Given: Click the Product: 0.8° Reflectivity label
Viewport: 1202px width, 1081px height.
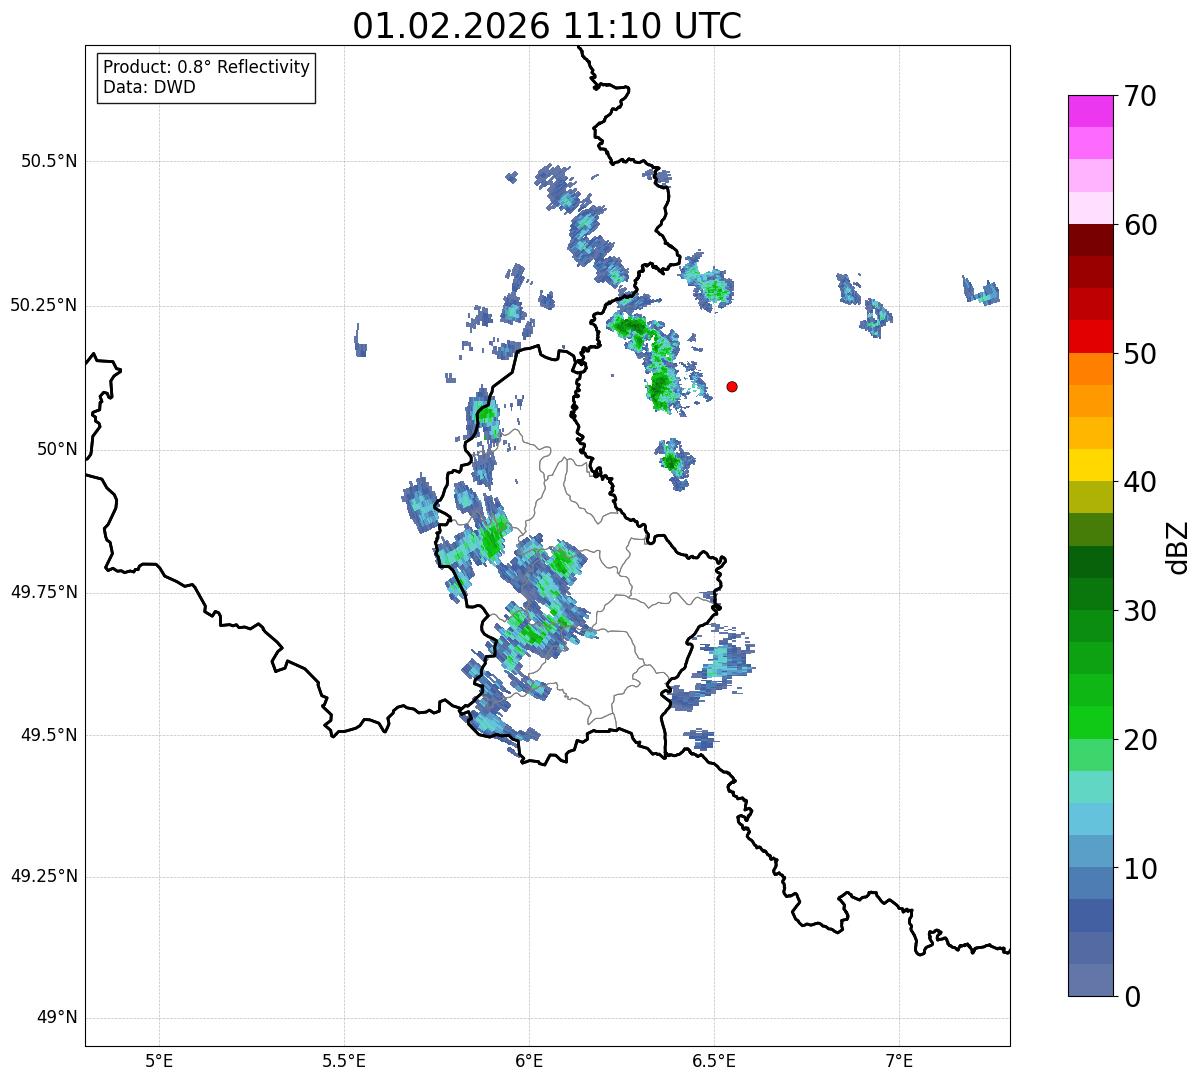Looking at the screenshot, I should [207, 67].
